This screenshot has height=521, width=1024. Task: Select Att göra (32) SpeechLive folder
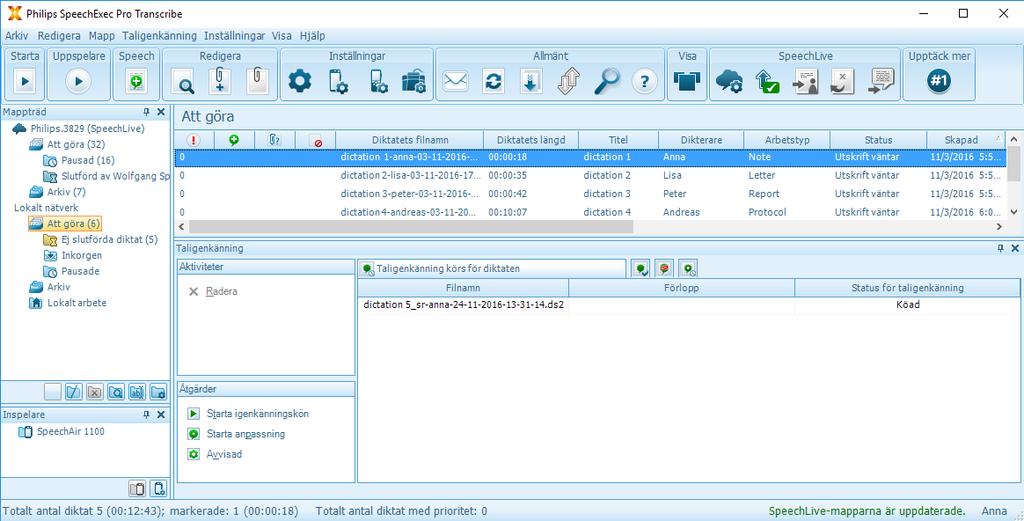coord(67,144)
